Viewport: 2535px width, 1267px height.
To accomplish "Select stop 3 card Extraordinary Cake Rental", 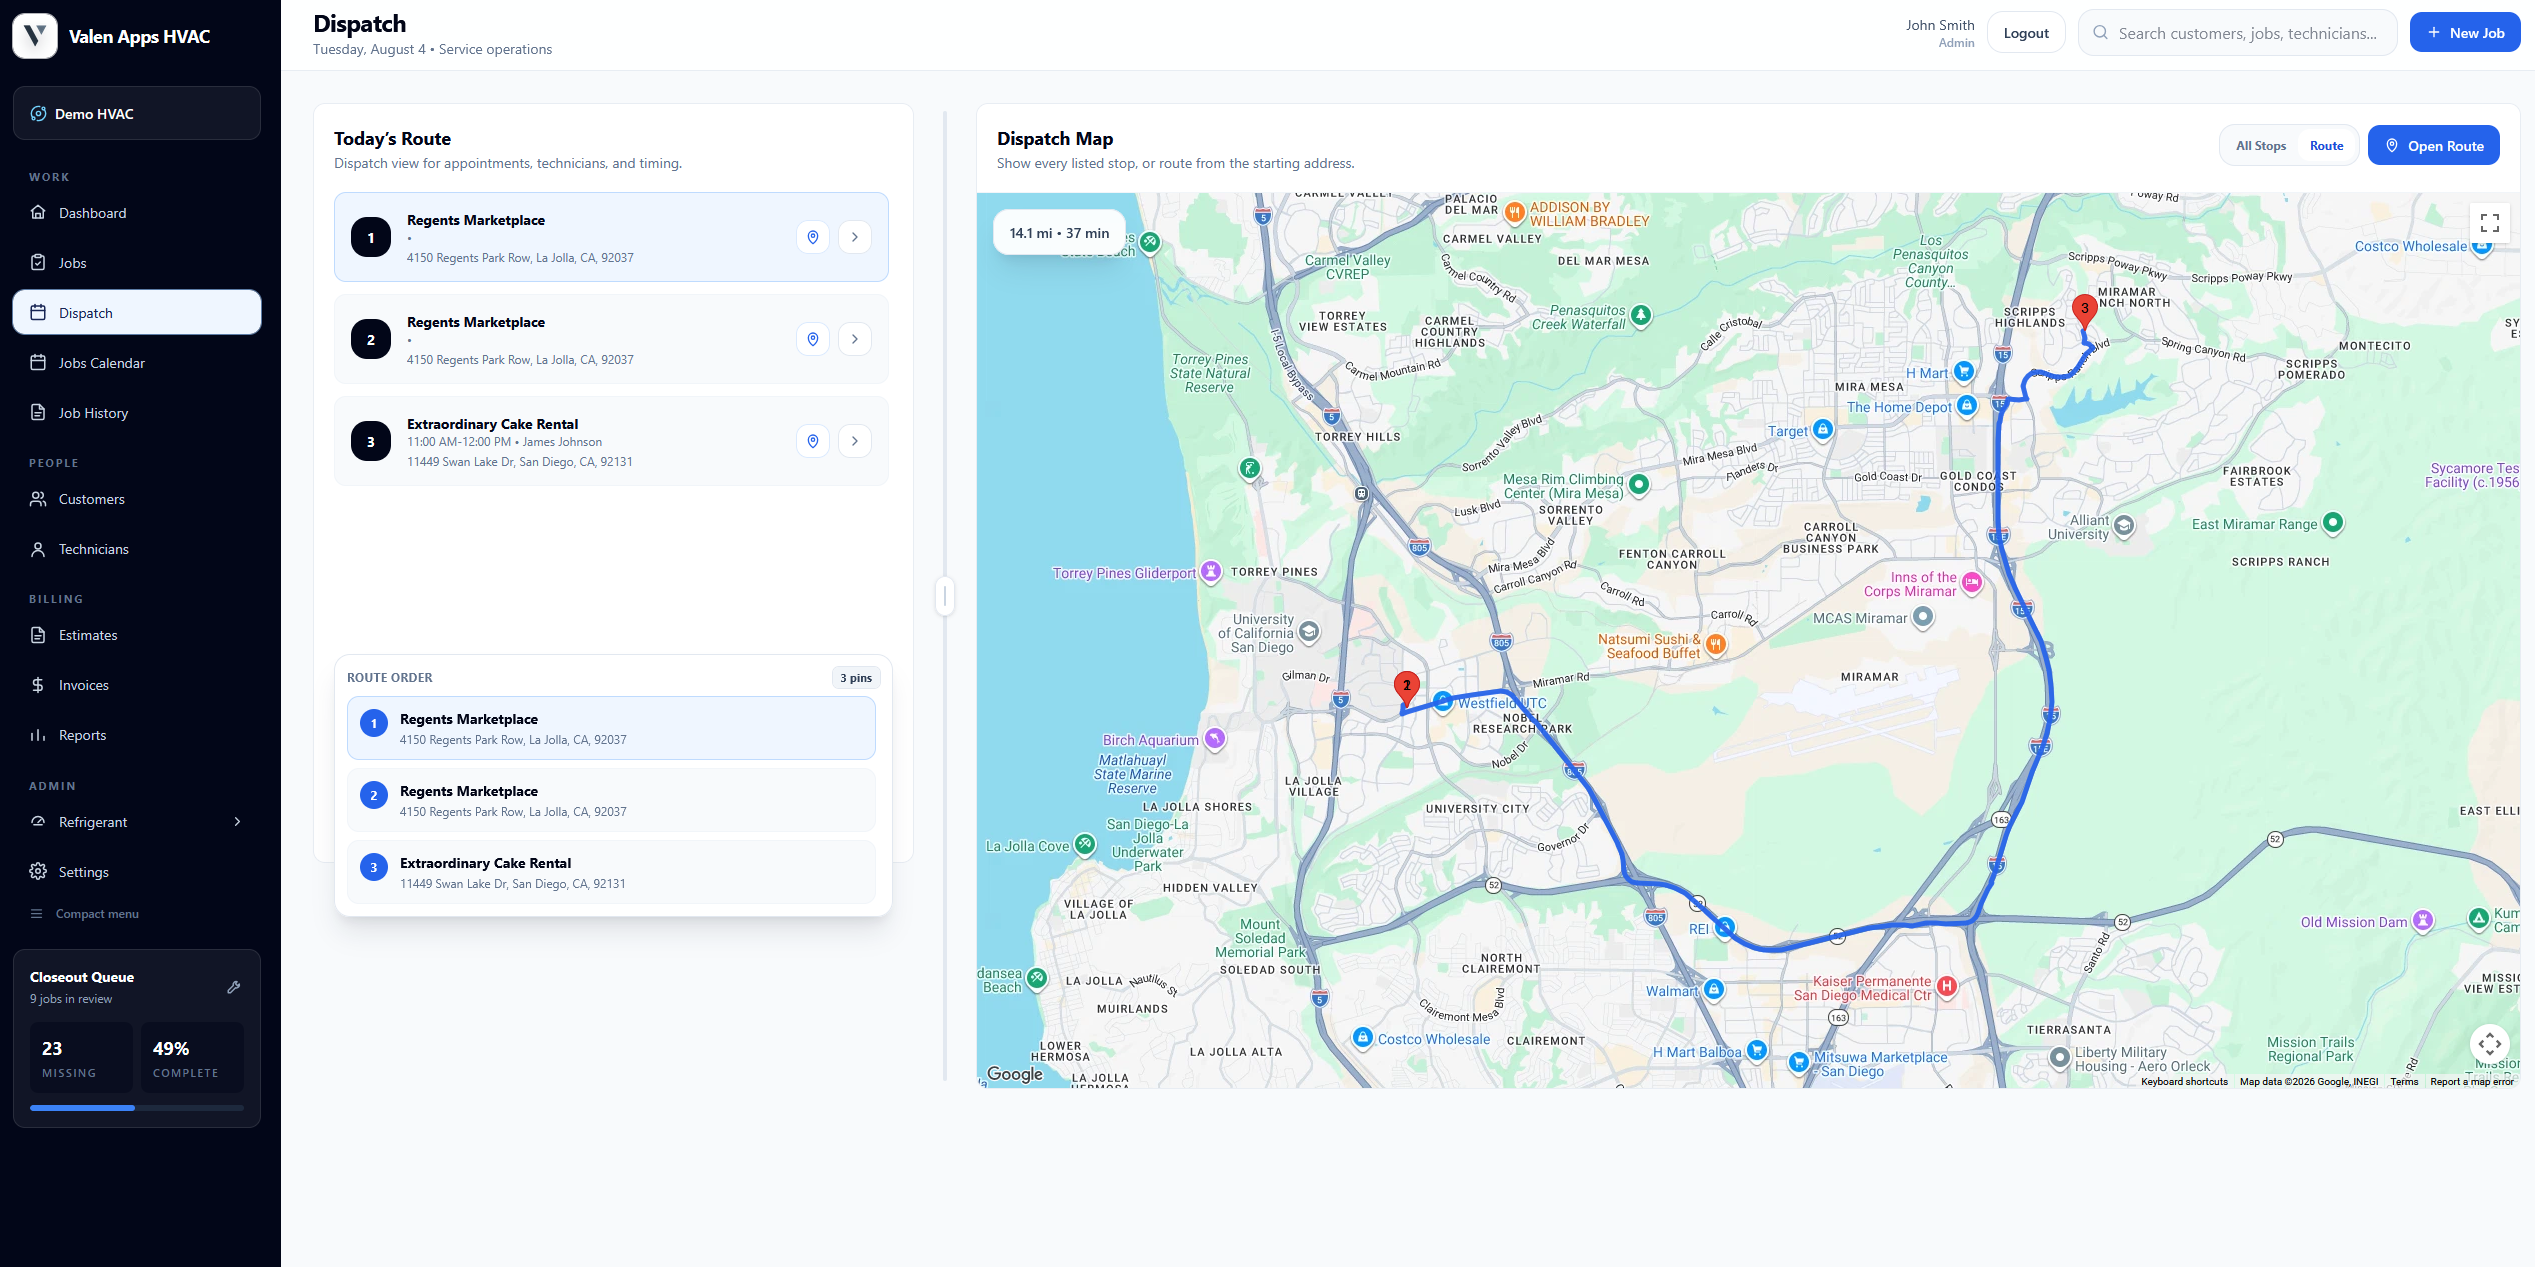I will [x=611, y=441].
